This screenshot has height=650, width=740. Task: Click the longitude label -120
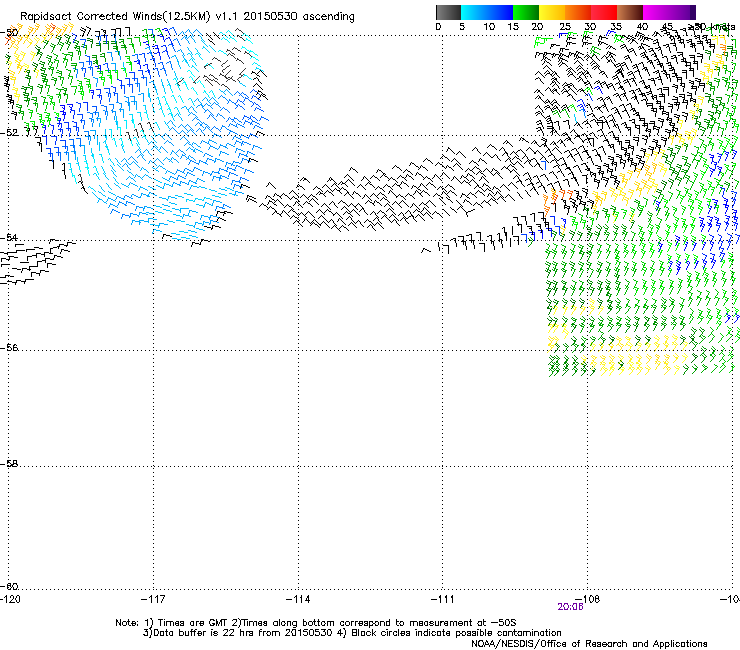(x=10, y=599)
